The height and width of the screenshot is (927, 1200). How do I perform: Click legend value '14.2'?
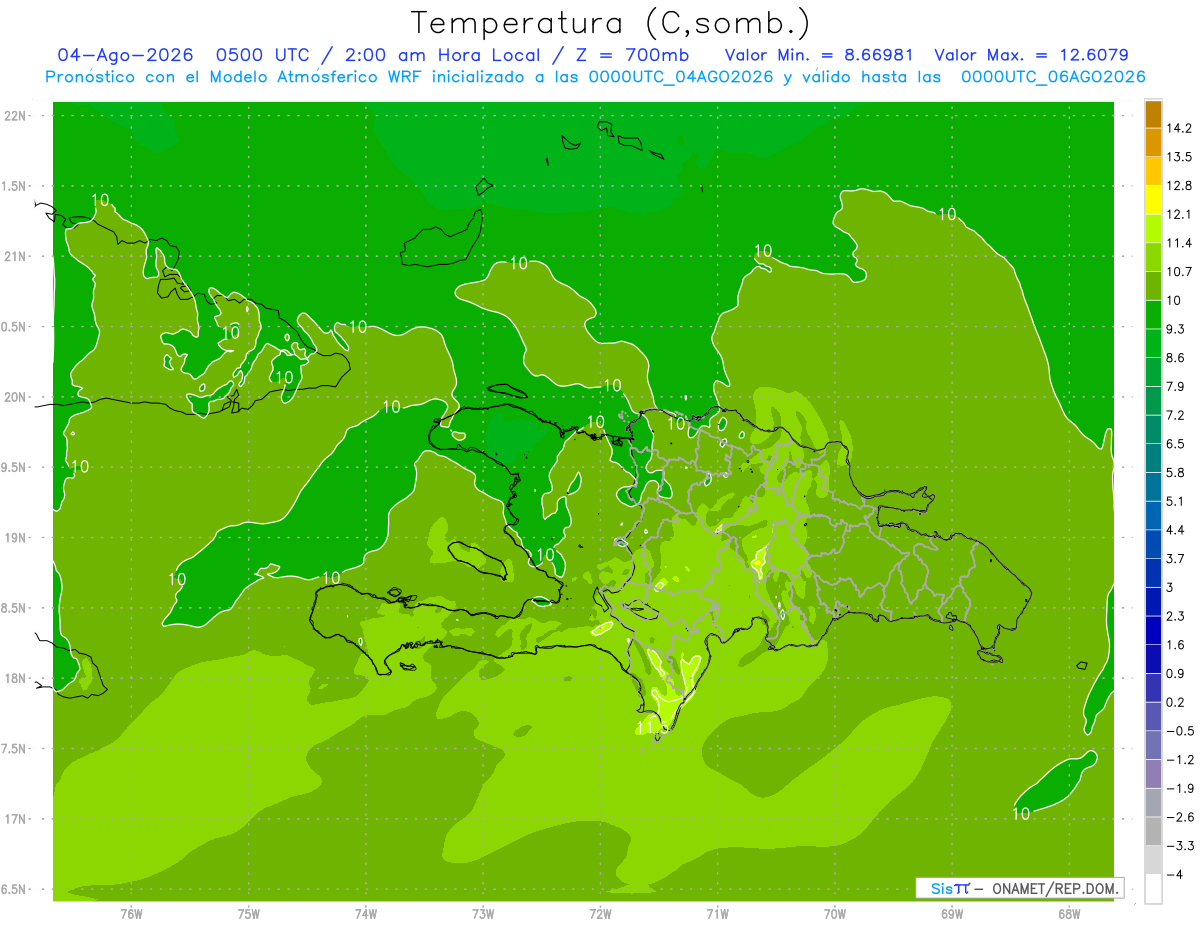[x=1180, y=128]
